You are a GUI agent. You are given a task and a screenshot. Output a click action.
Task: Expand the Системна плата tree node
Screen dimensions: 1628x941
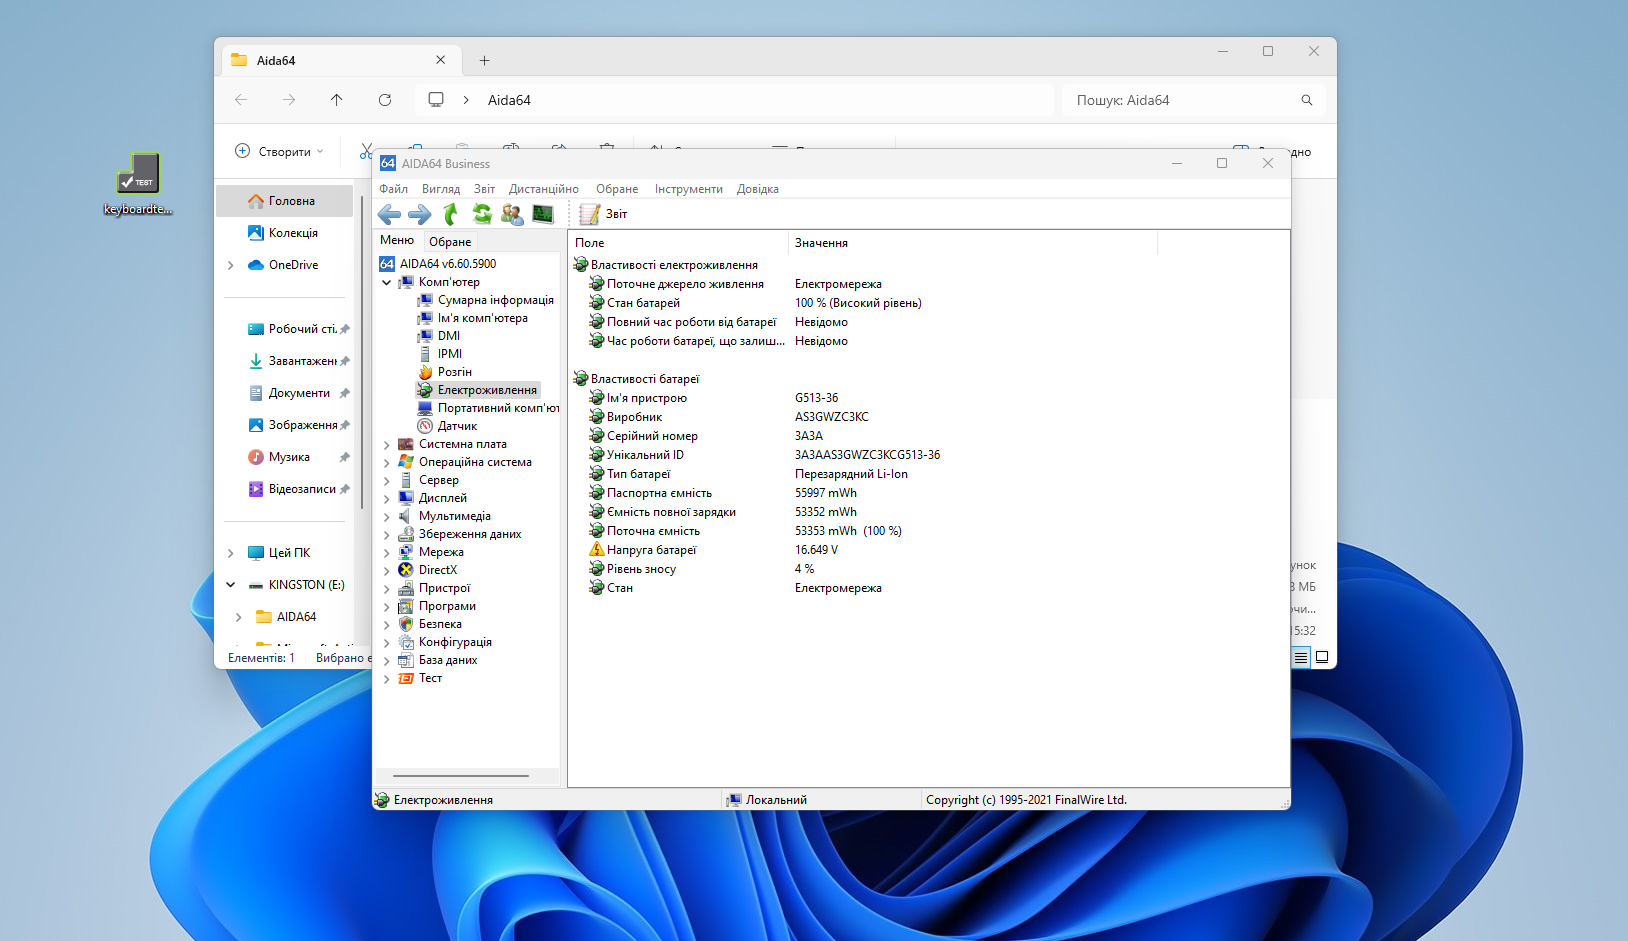(387, 444)
